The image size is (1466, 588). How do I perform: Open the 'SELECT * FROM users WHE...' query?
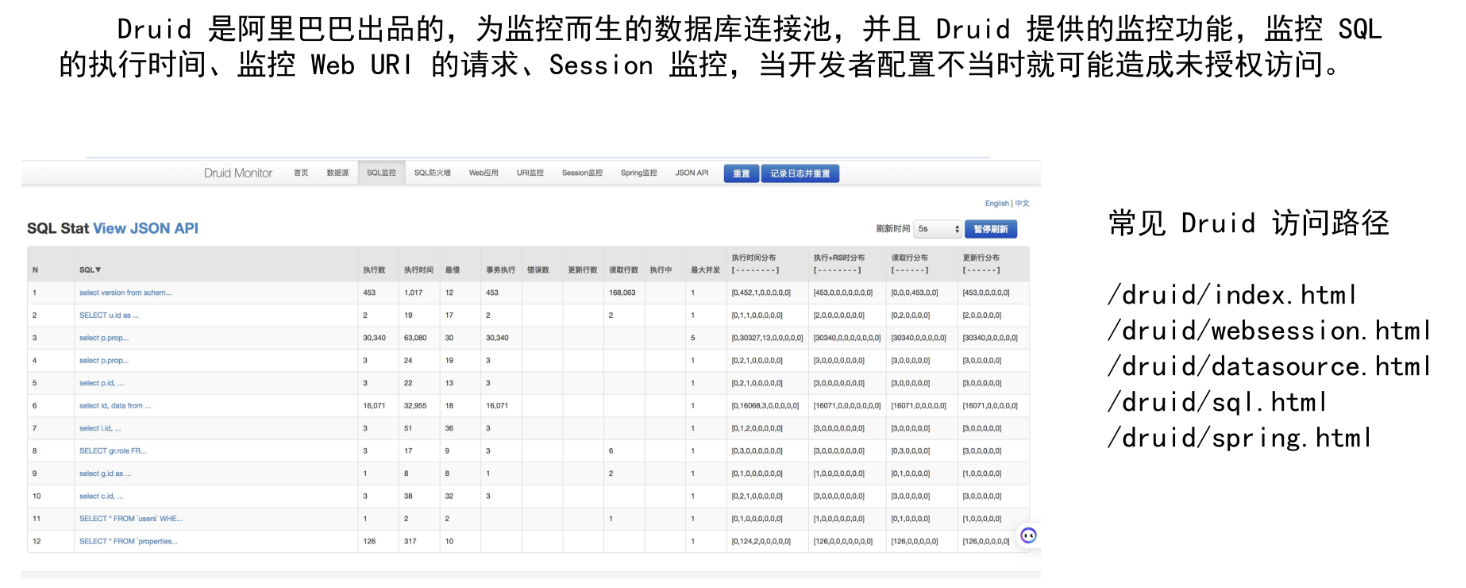(x=130, y=518)
